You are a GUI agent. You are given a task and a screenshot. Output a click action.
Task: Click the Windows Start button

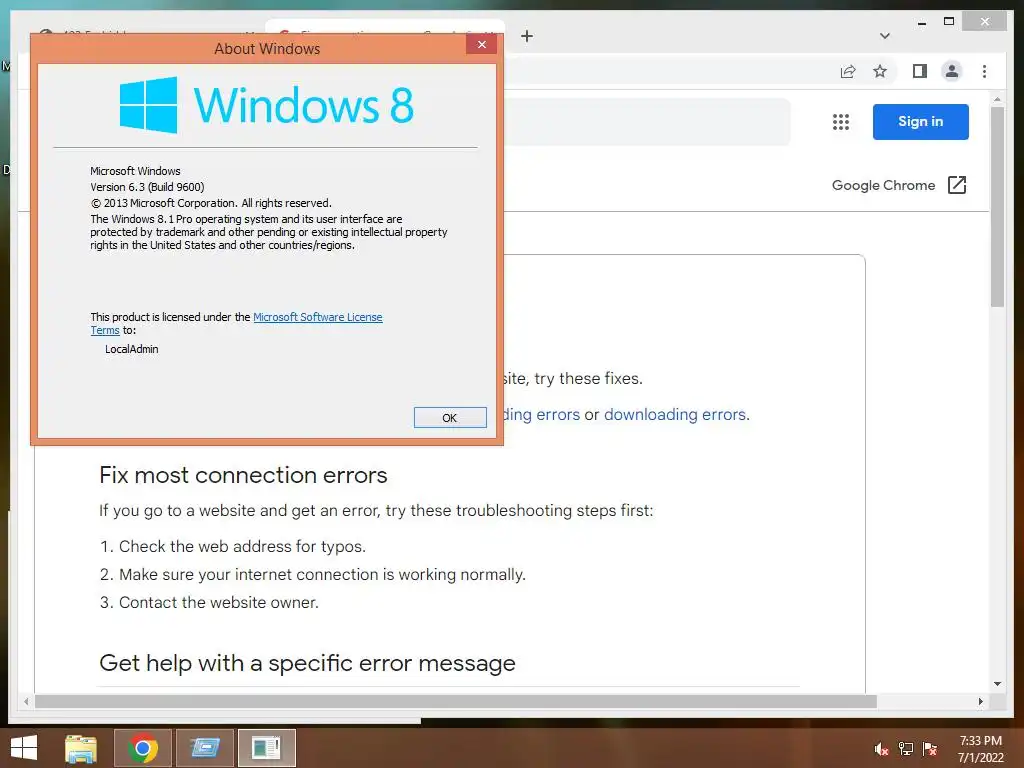click(24, 748)
